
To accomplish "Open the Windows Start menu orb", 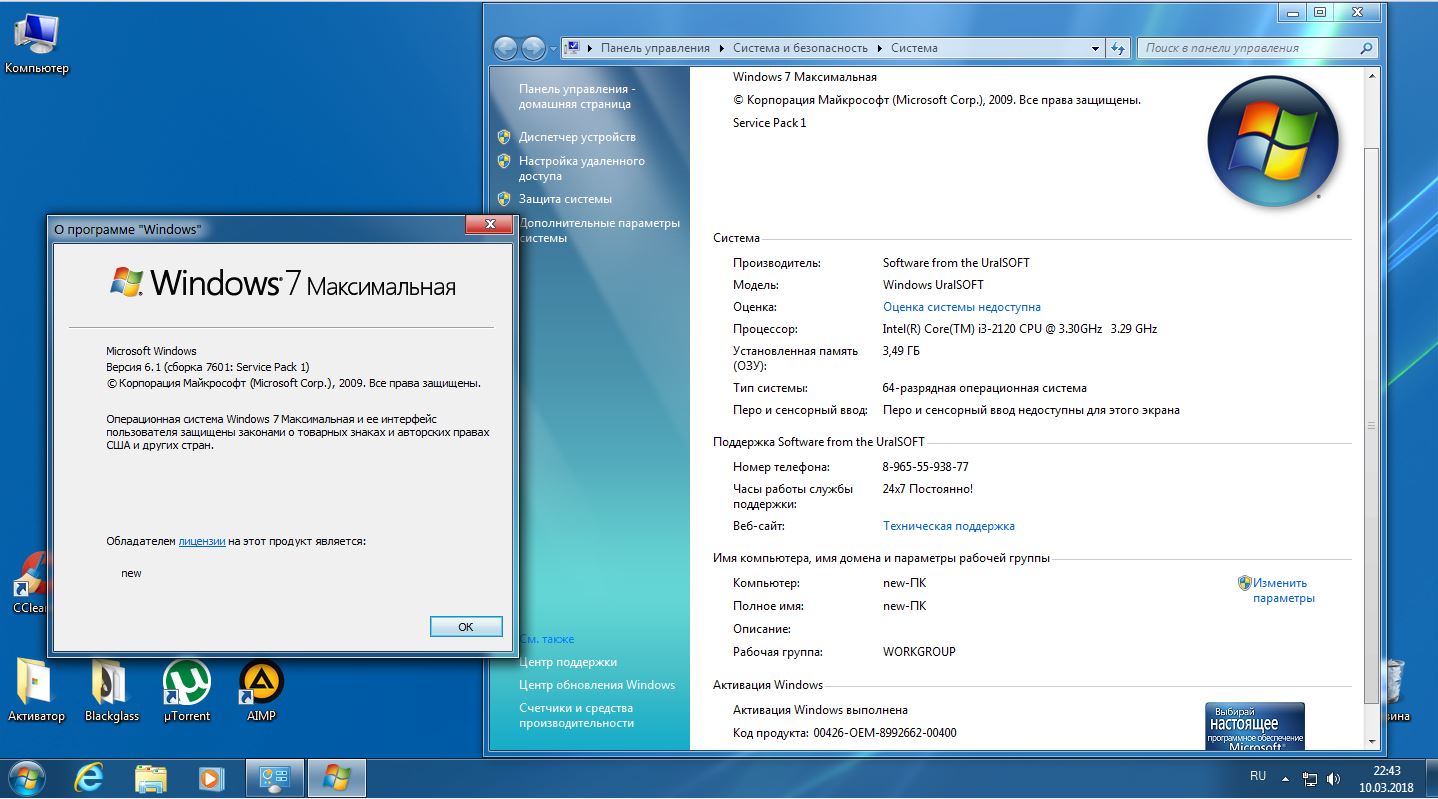I will click(25, 778).
